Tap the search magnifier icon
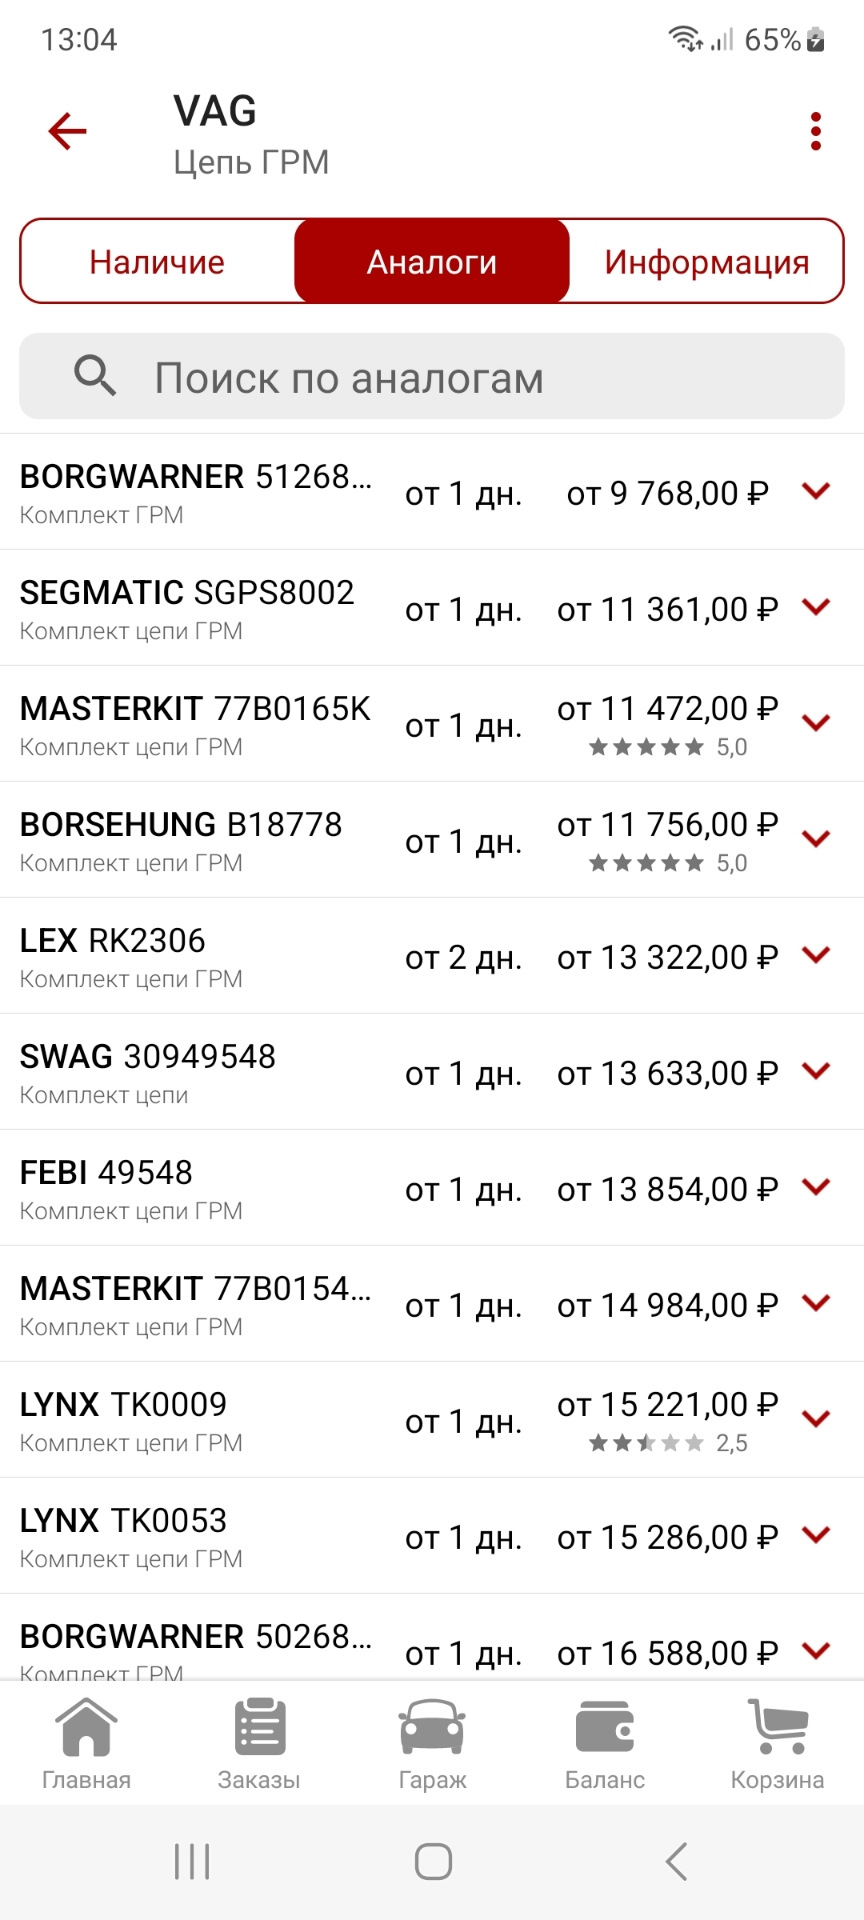The width and height of the screenshot is (864, 1920). (95, 376)
